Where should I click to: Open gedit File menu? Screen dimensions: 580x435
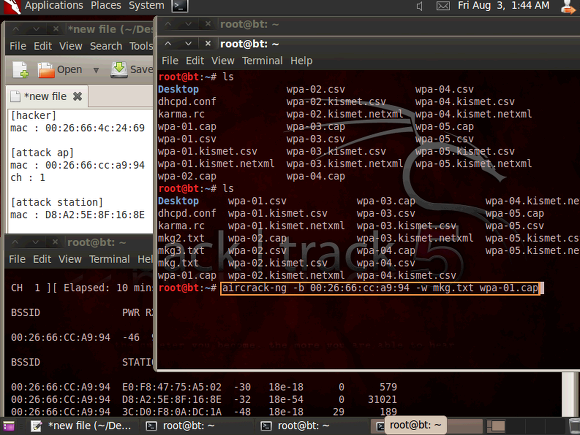pos(17,46)
